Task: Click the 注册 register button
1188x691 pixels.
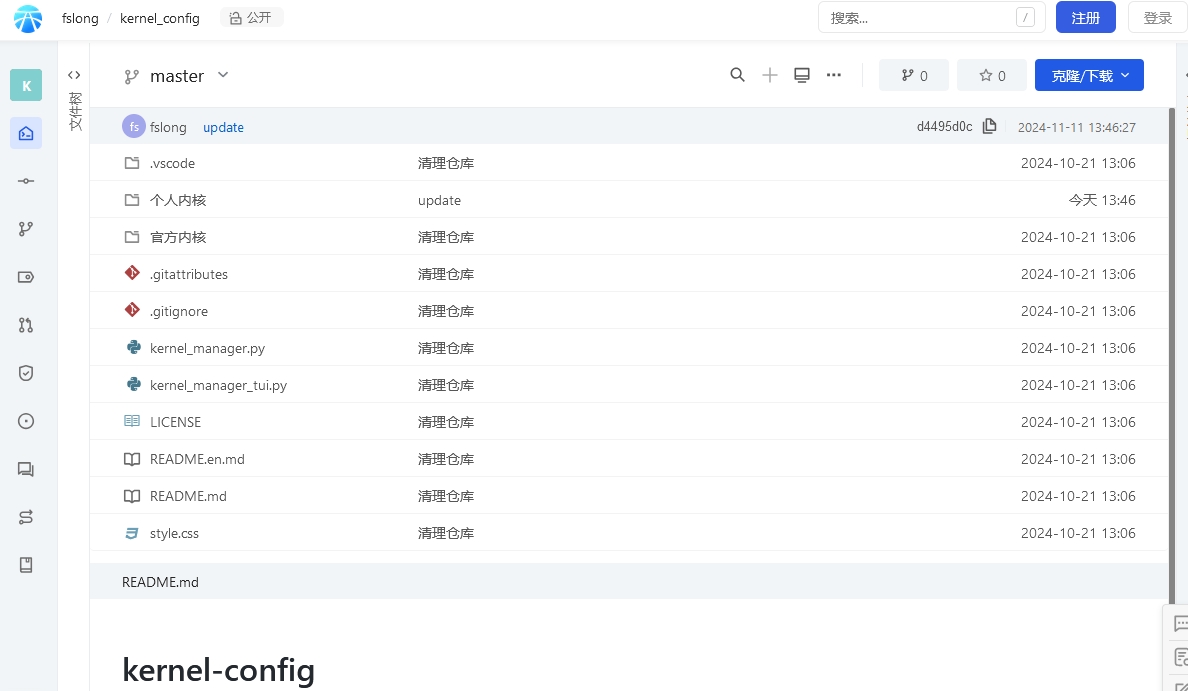Action: click(1086, 17)
